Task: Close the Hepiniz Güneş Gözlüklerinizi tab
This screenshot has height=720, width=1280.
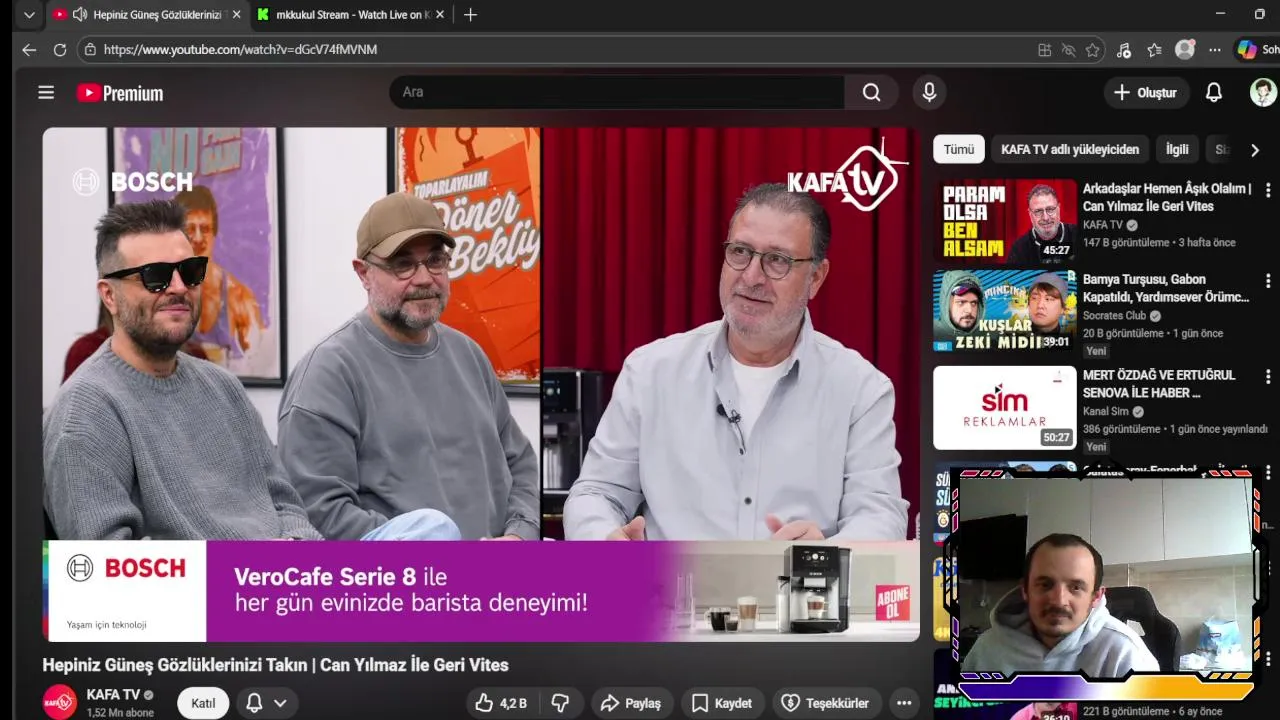Action: coord(236,15)
